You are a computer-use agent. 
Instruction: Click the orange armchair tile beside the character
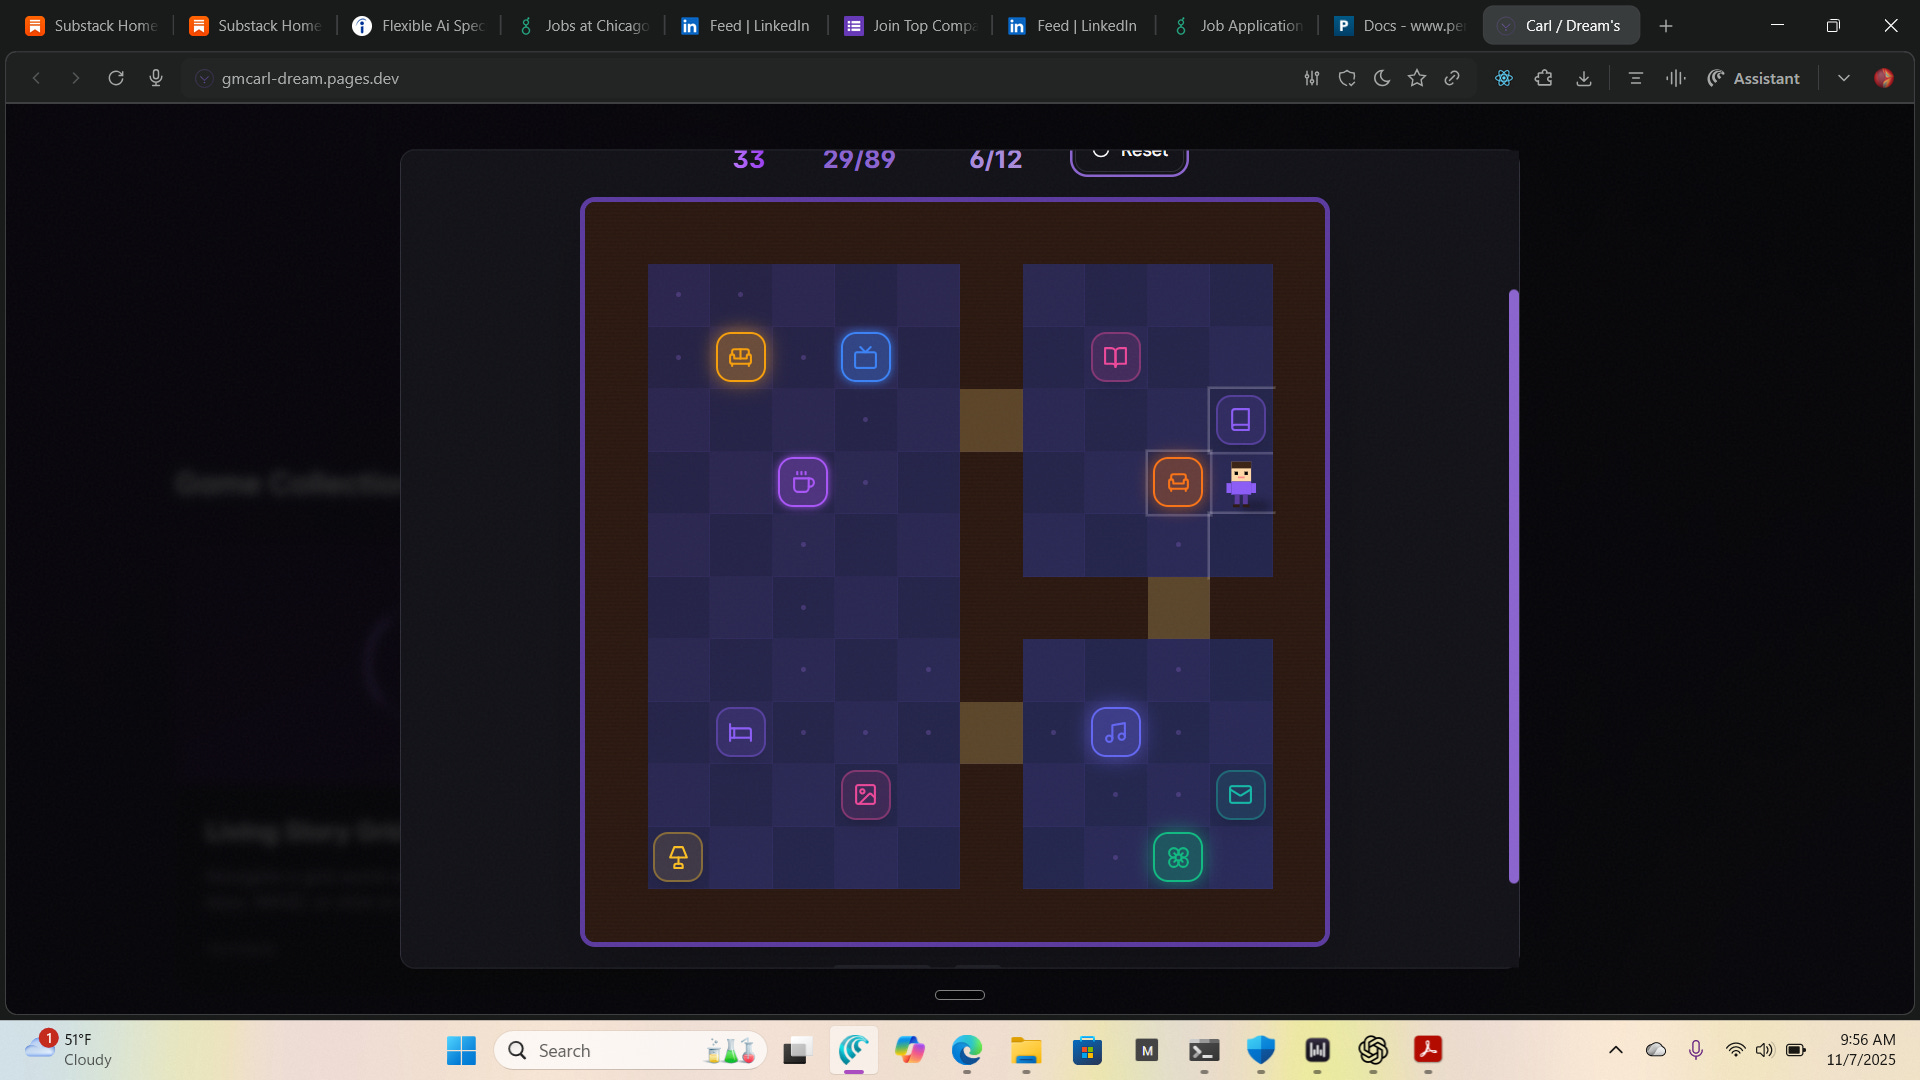(x=1177, y=482)
